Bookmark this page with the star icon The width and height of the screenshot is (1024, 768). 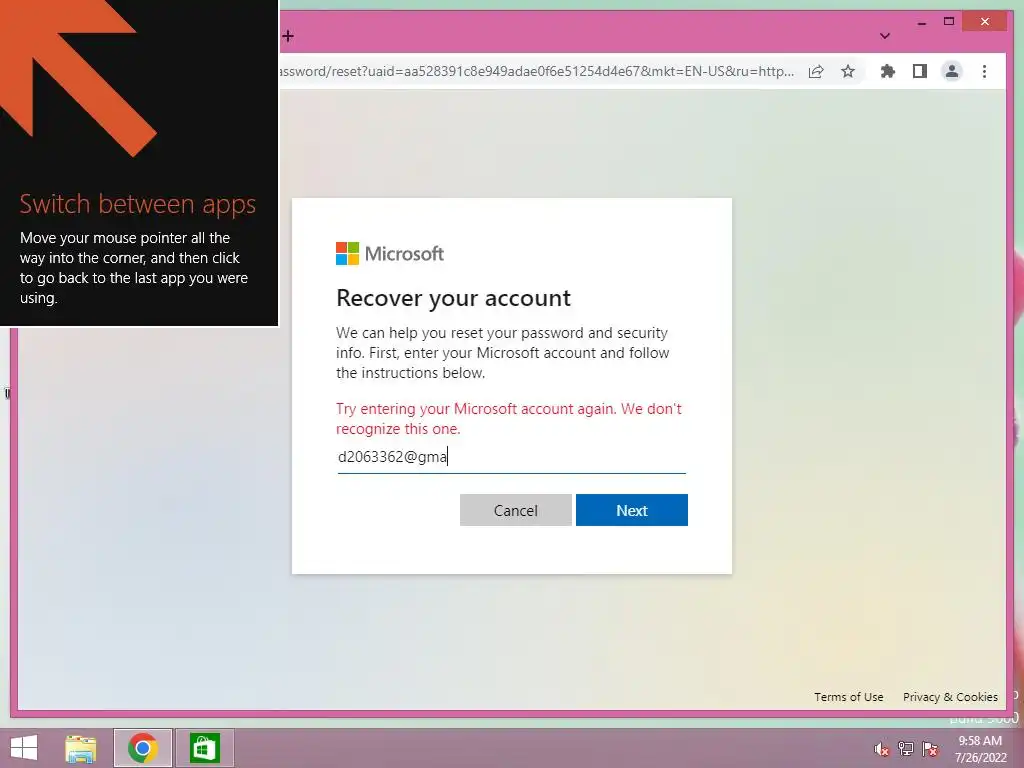pos(848,71)
